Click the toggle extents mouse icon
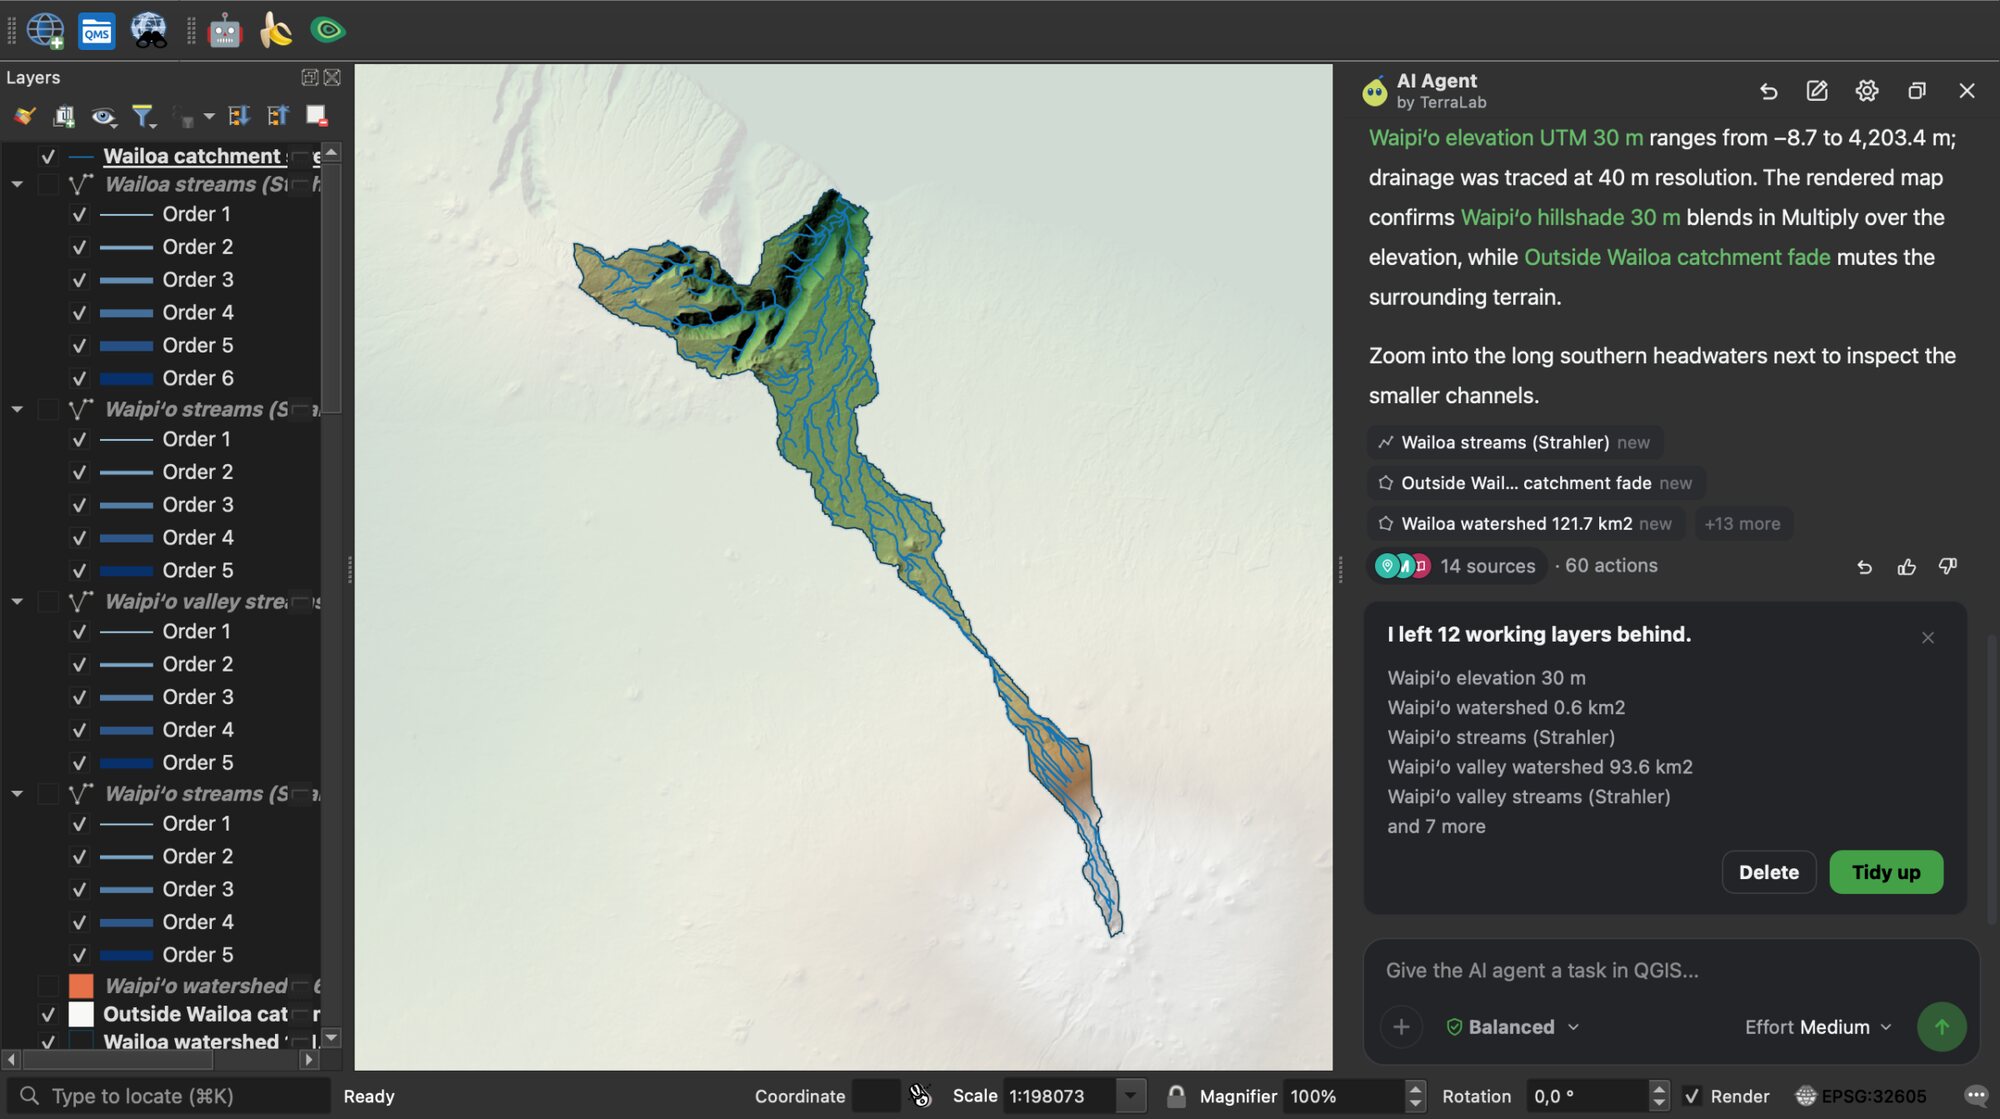Screen dimensions: 2000x1119 (920, 1096)
